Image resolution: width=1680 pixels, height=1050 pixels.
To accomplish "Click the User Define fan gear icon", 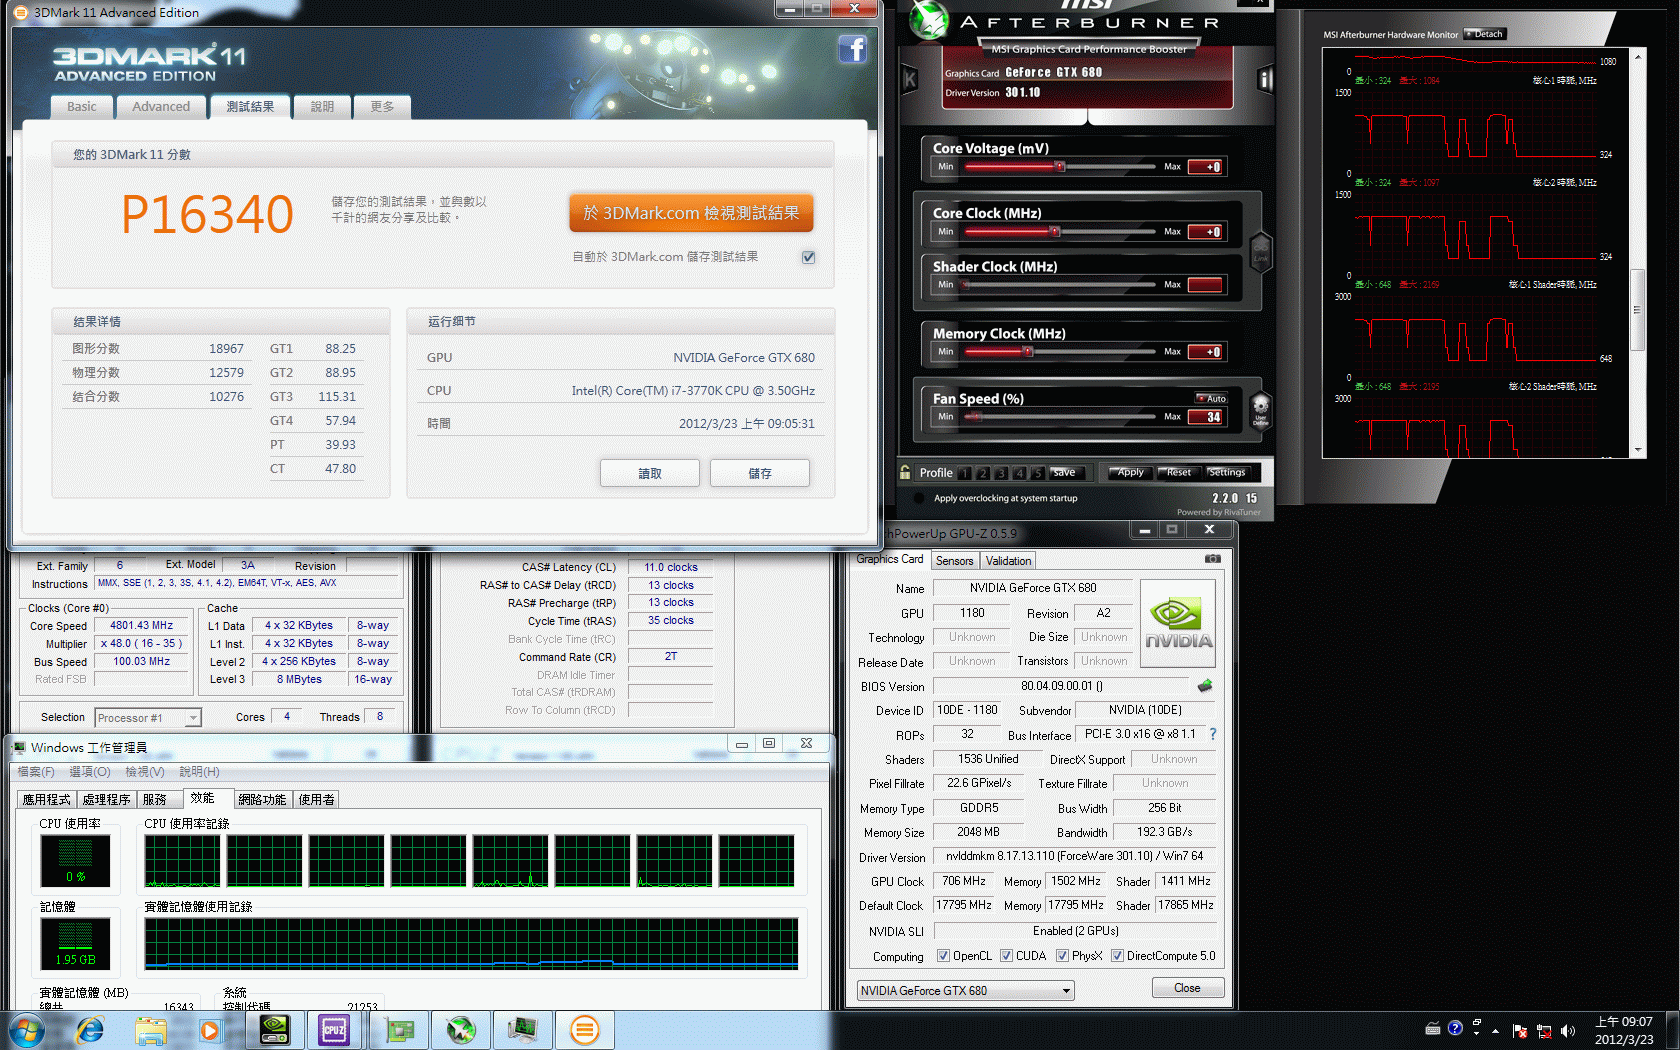I will [1260, 409].
